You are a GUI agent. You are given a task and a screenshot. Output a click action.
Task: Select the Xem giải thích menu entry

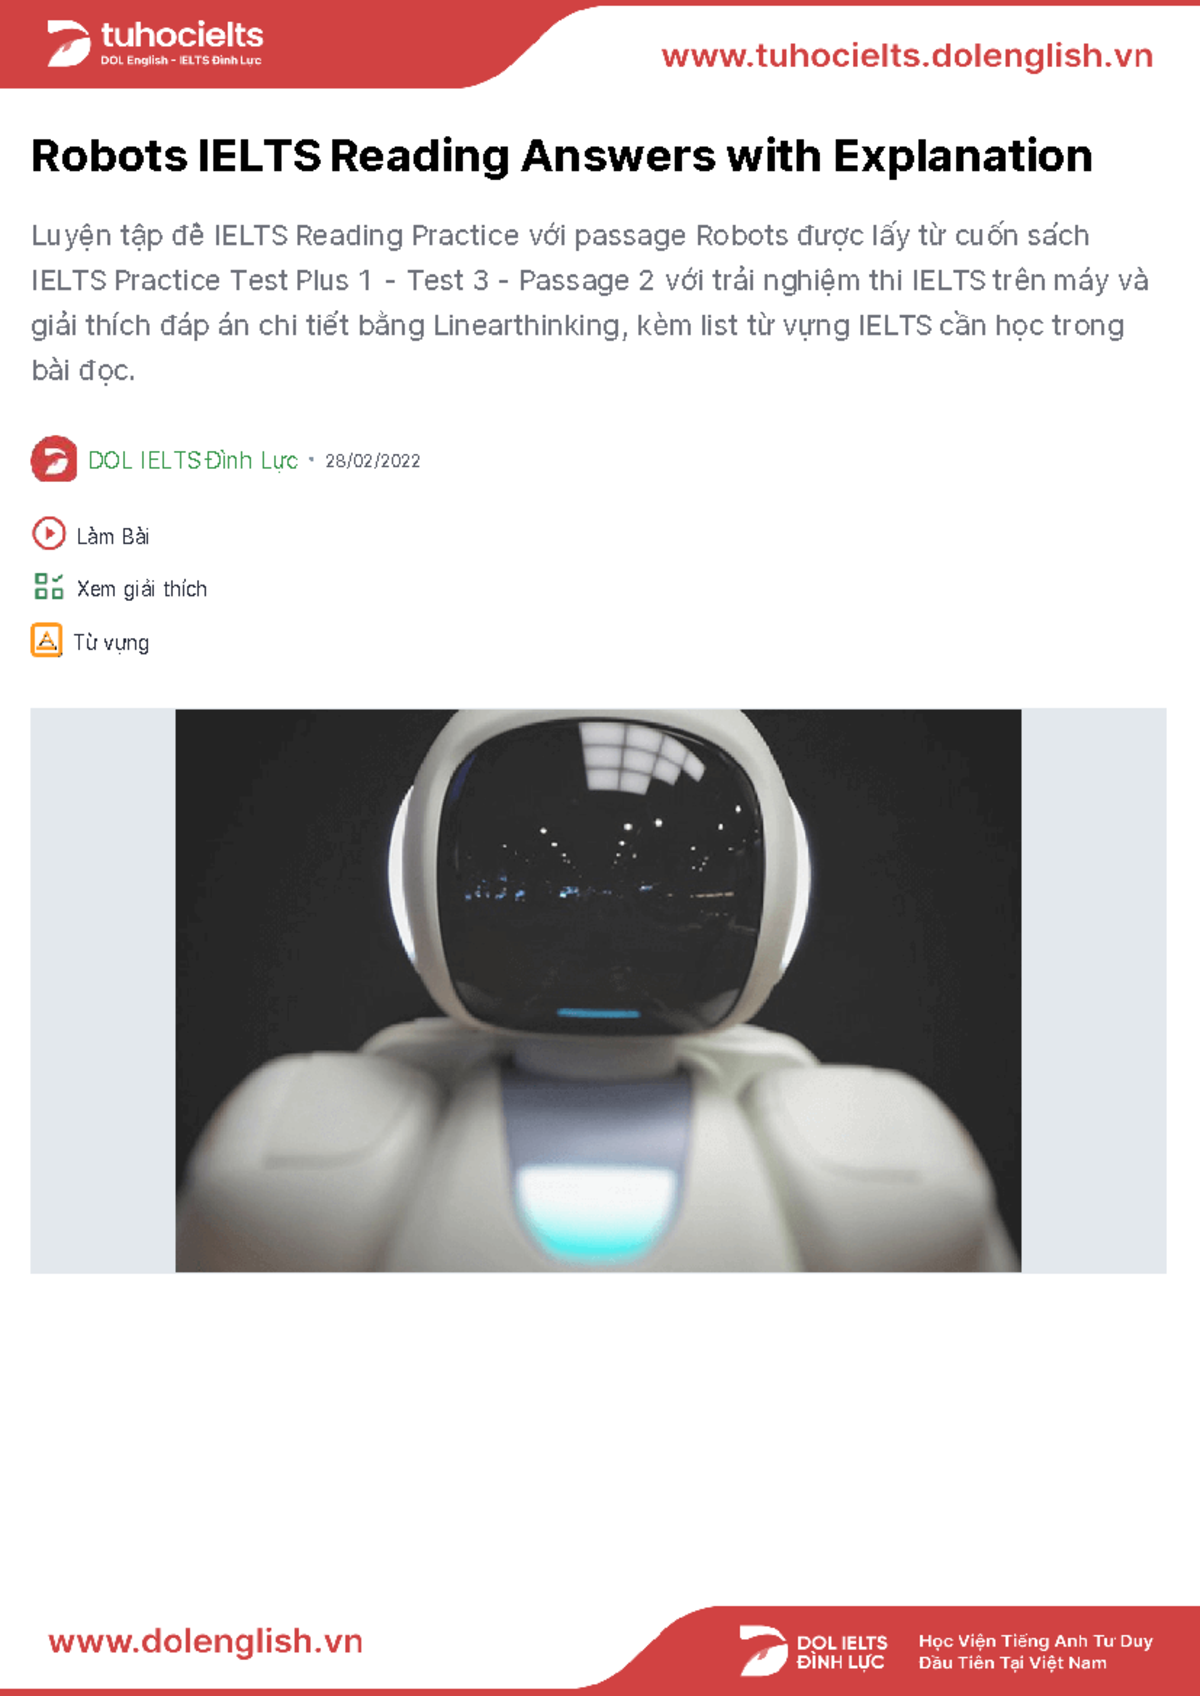[x=142, y=589]
